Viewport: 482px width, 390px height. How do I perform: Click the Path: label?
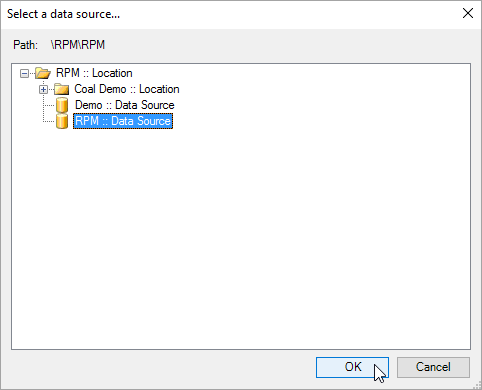[x=25, y=45]
